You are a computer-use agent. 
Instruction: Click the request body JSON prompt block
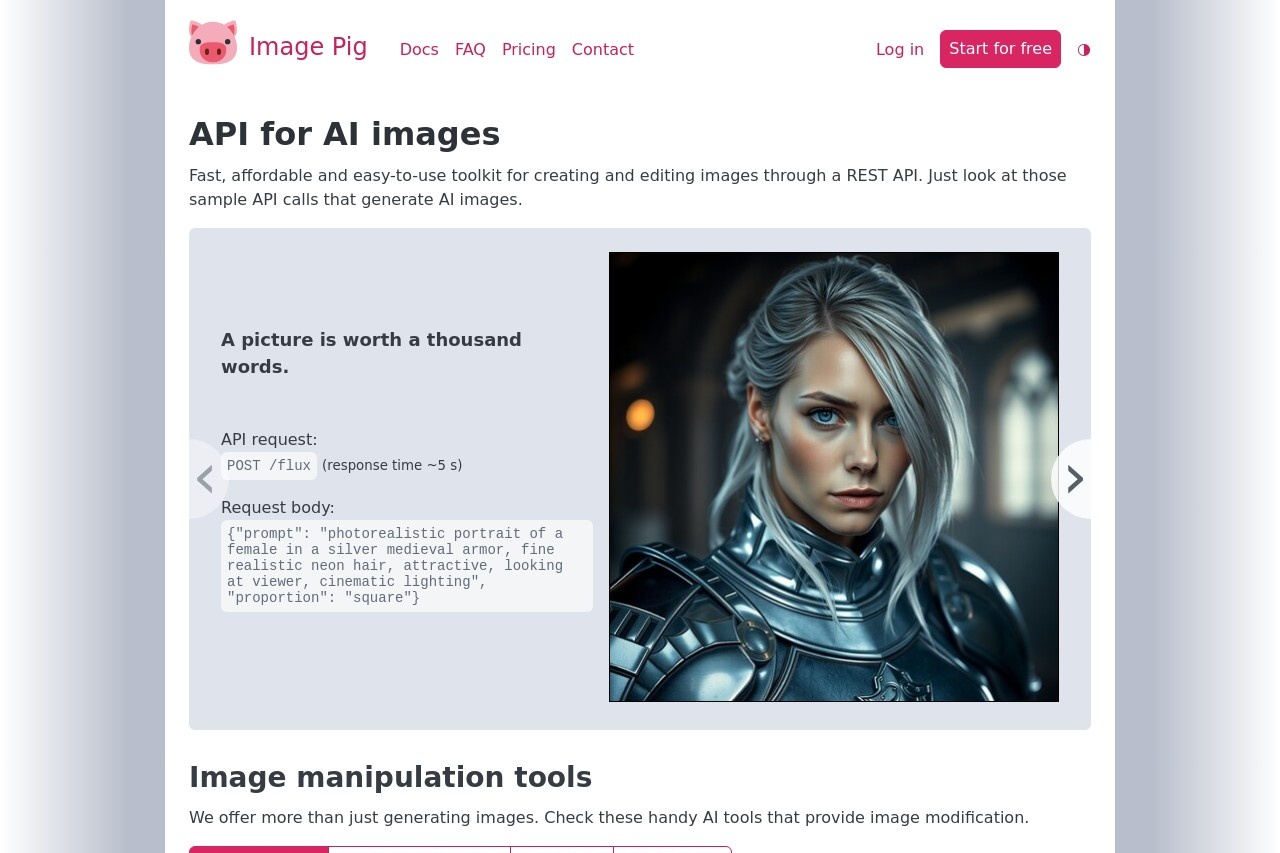[407, 566]
